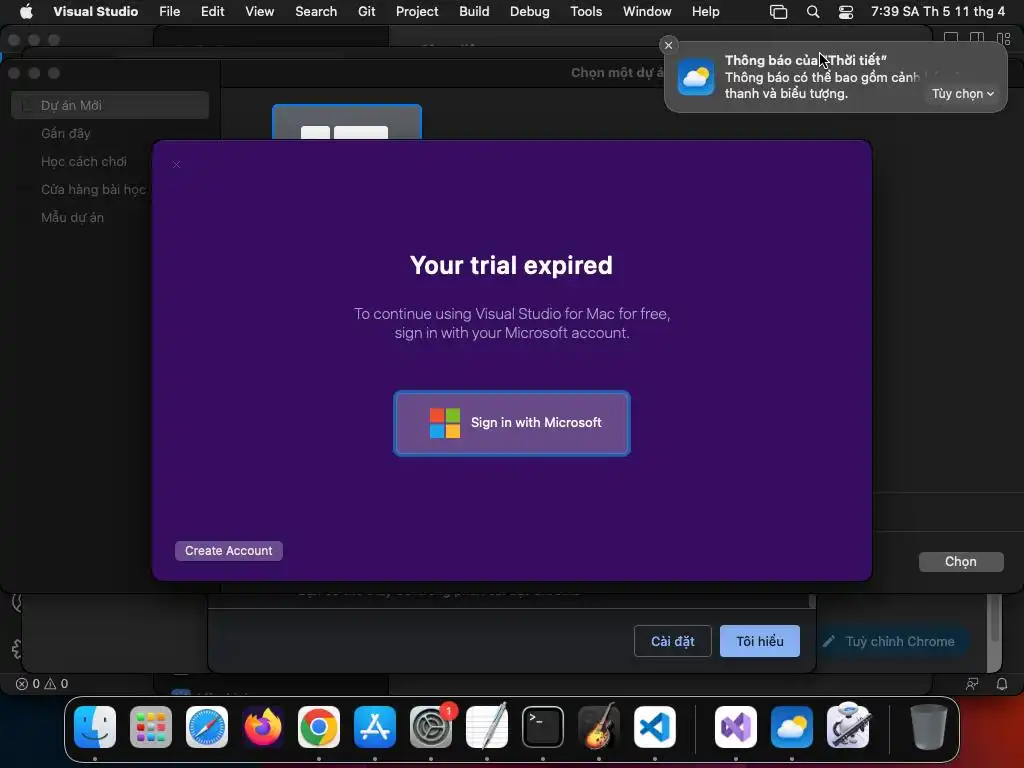
Task: Open Launchpad in the dock
Action: (151, 727)
